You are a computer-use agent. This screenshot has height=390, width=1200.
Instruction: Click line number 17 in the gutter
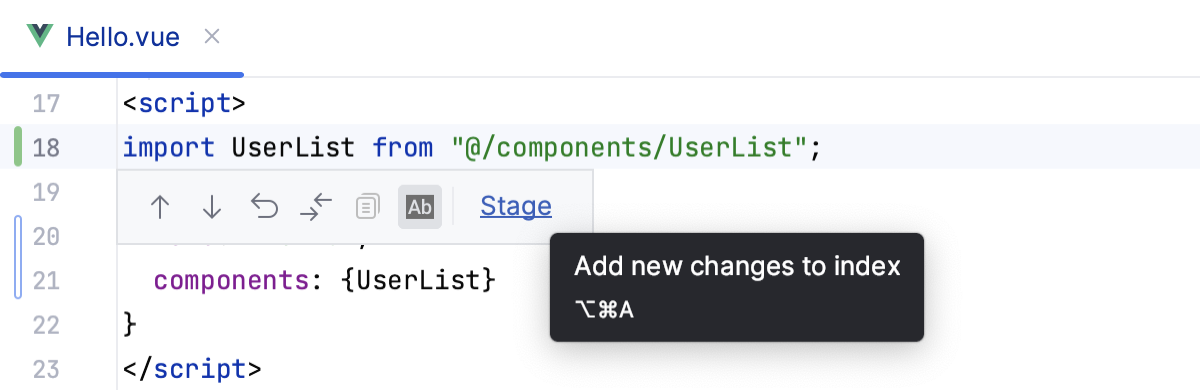[46, 103]
